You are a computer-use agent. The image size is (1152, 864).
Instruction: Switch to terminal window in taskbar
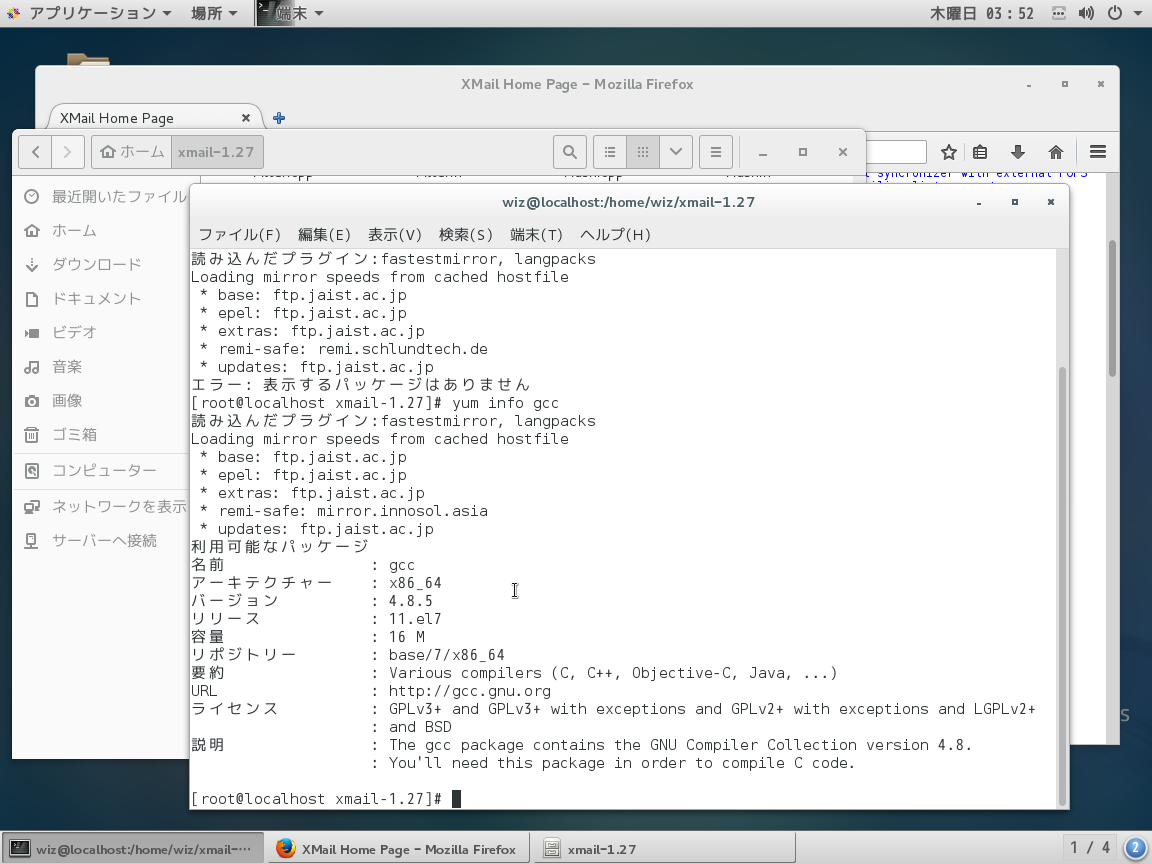pyautogui.click(x=133, y=849)
